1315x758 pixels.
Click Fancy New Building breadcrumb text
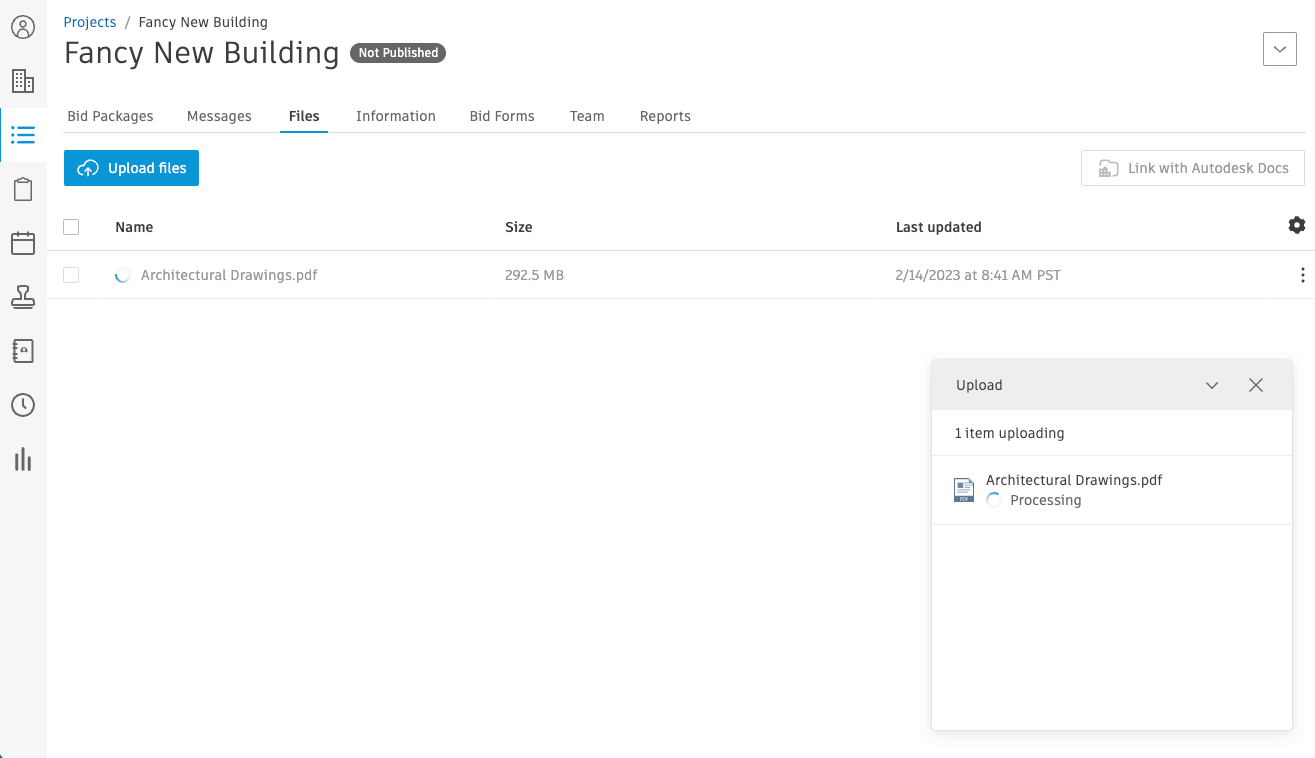(203, 22)
